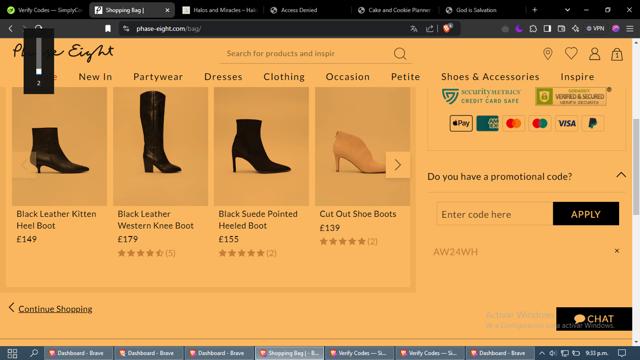This screenshot has height=360, width=640.
Task: Switch to Halos and Miracles tab
Action: tap(221, 10)
